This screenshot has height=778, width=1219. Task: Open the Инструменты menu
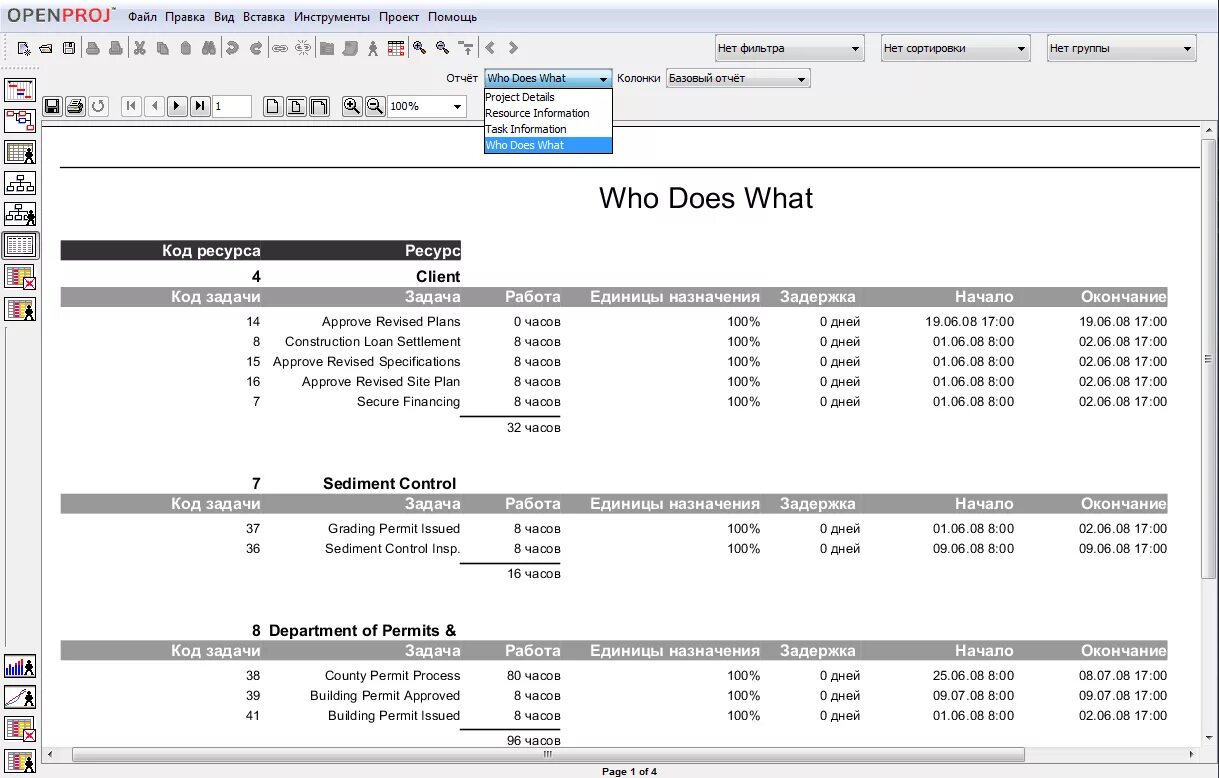(332, 17)
